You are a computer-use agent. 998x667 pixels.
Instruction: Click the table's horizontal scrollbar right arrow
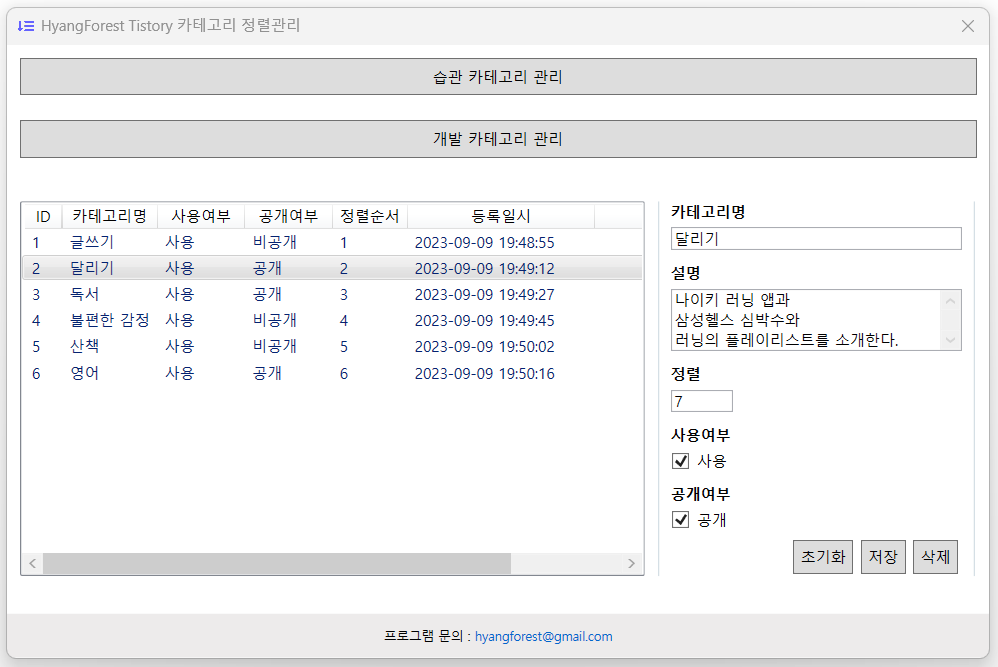(631, 563)
